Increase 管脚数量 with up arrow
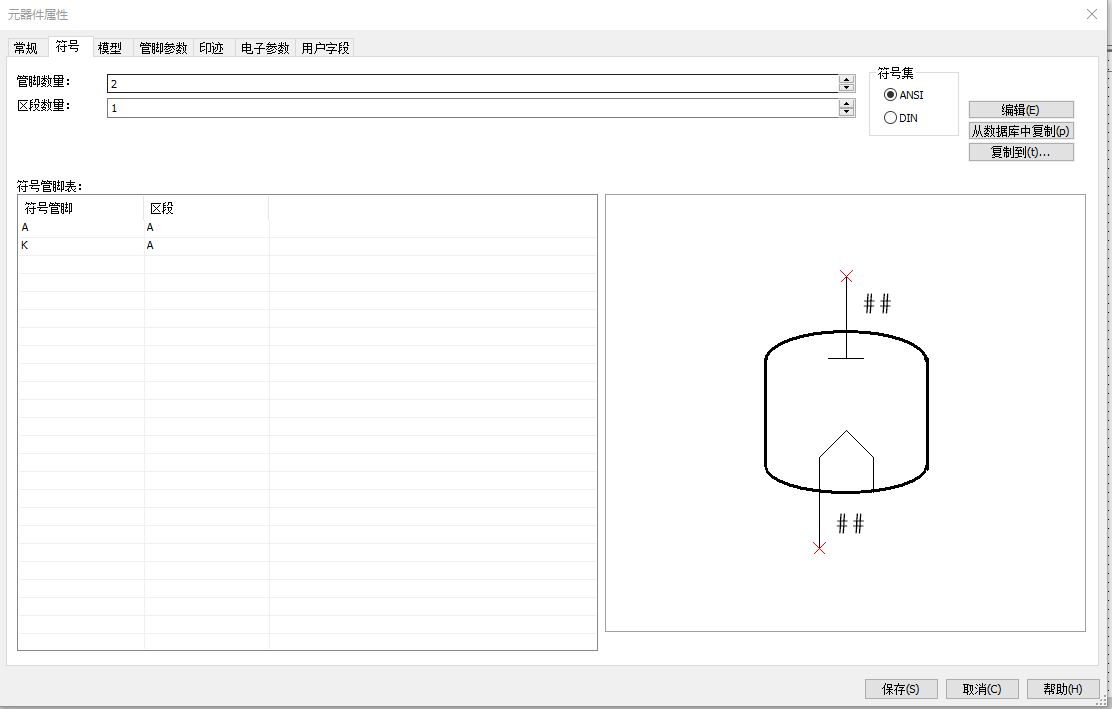Viewport: 1112px width, 709px height. coord(846,79)
